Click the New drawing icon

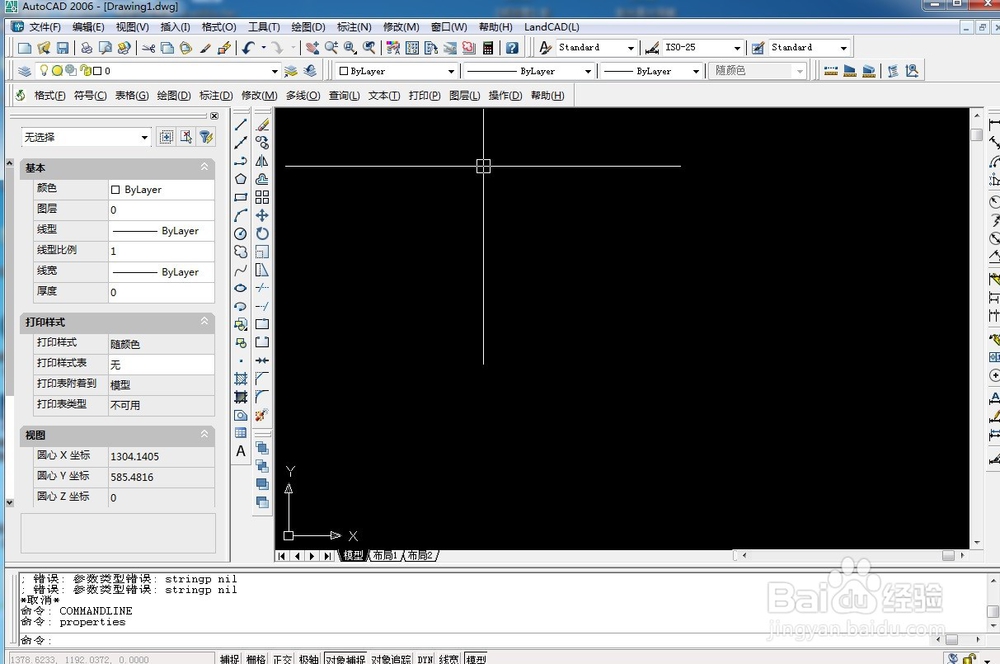tap(24, 48)
